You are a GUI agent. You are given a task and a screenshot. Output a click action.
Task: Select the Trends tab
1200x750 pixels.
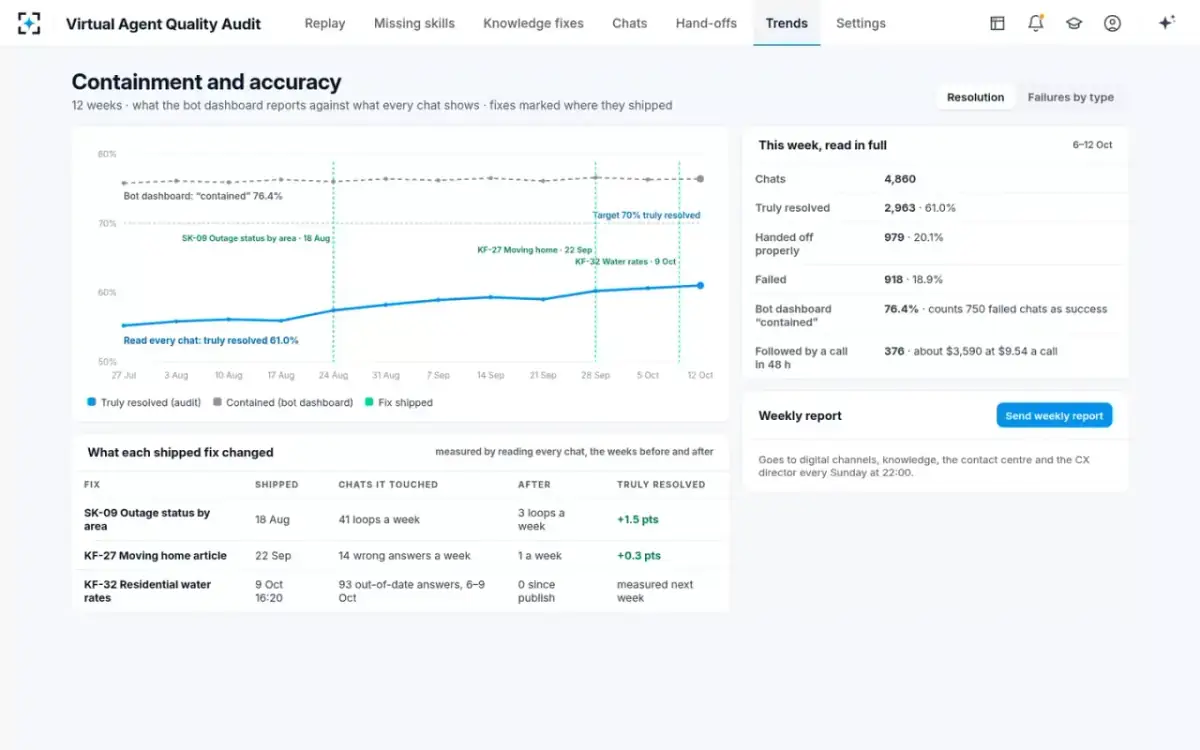[x=787, y=23]
